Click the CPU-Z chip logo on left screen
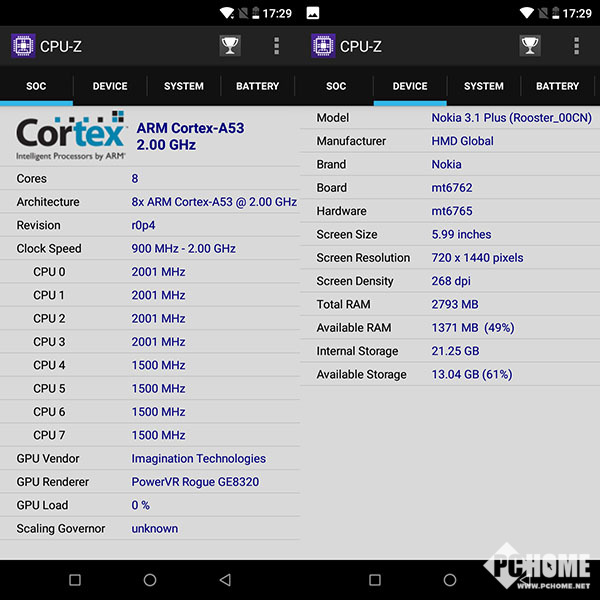The image size is (600, 600). [22, 46]
